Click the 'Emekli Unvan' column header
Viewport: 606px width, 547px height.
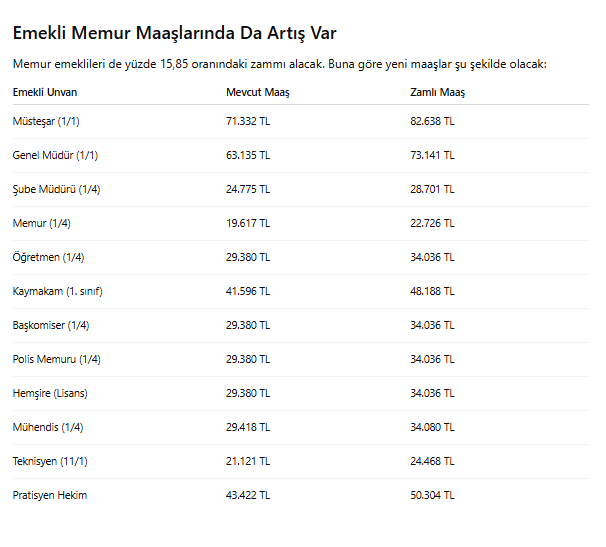(44, 92)
